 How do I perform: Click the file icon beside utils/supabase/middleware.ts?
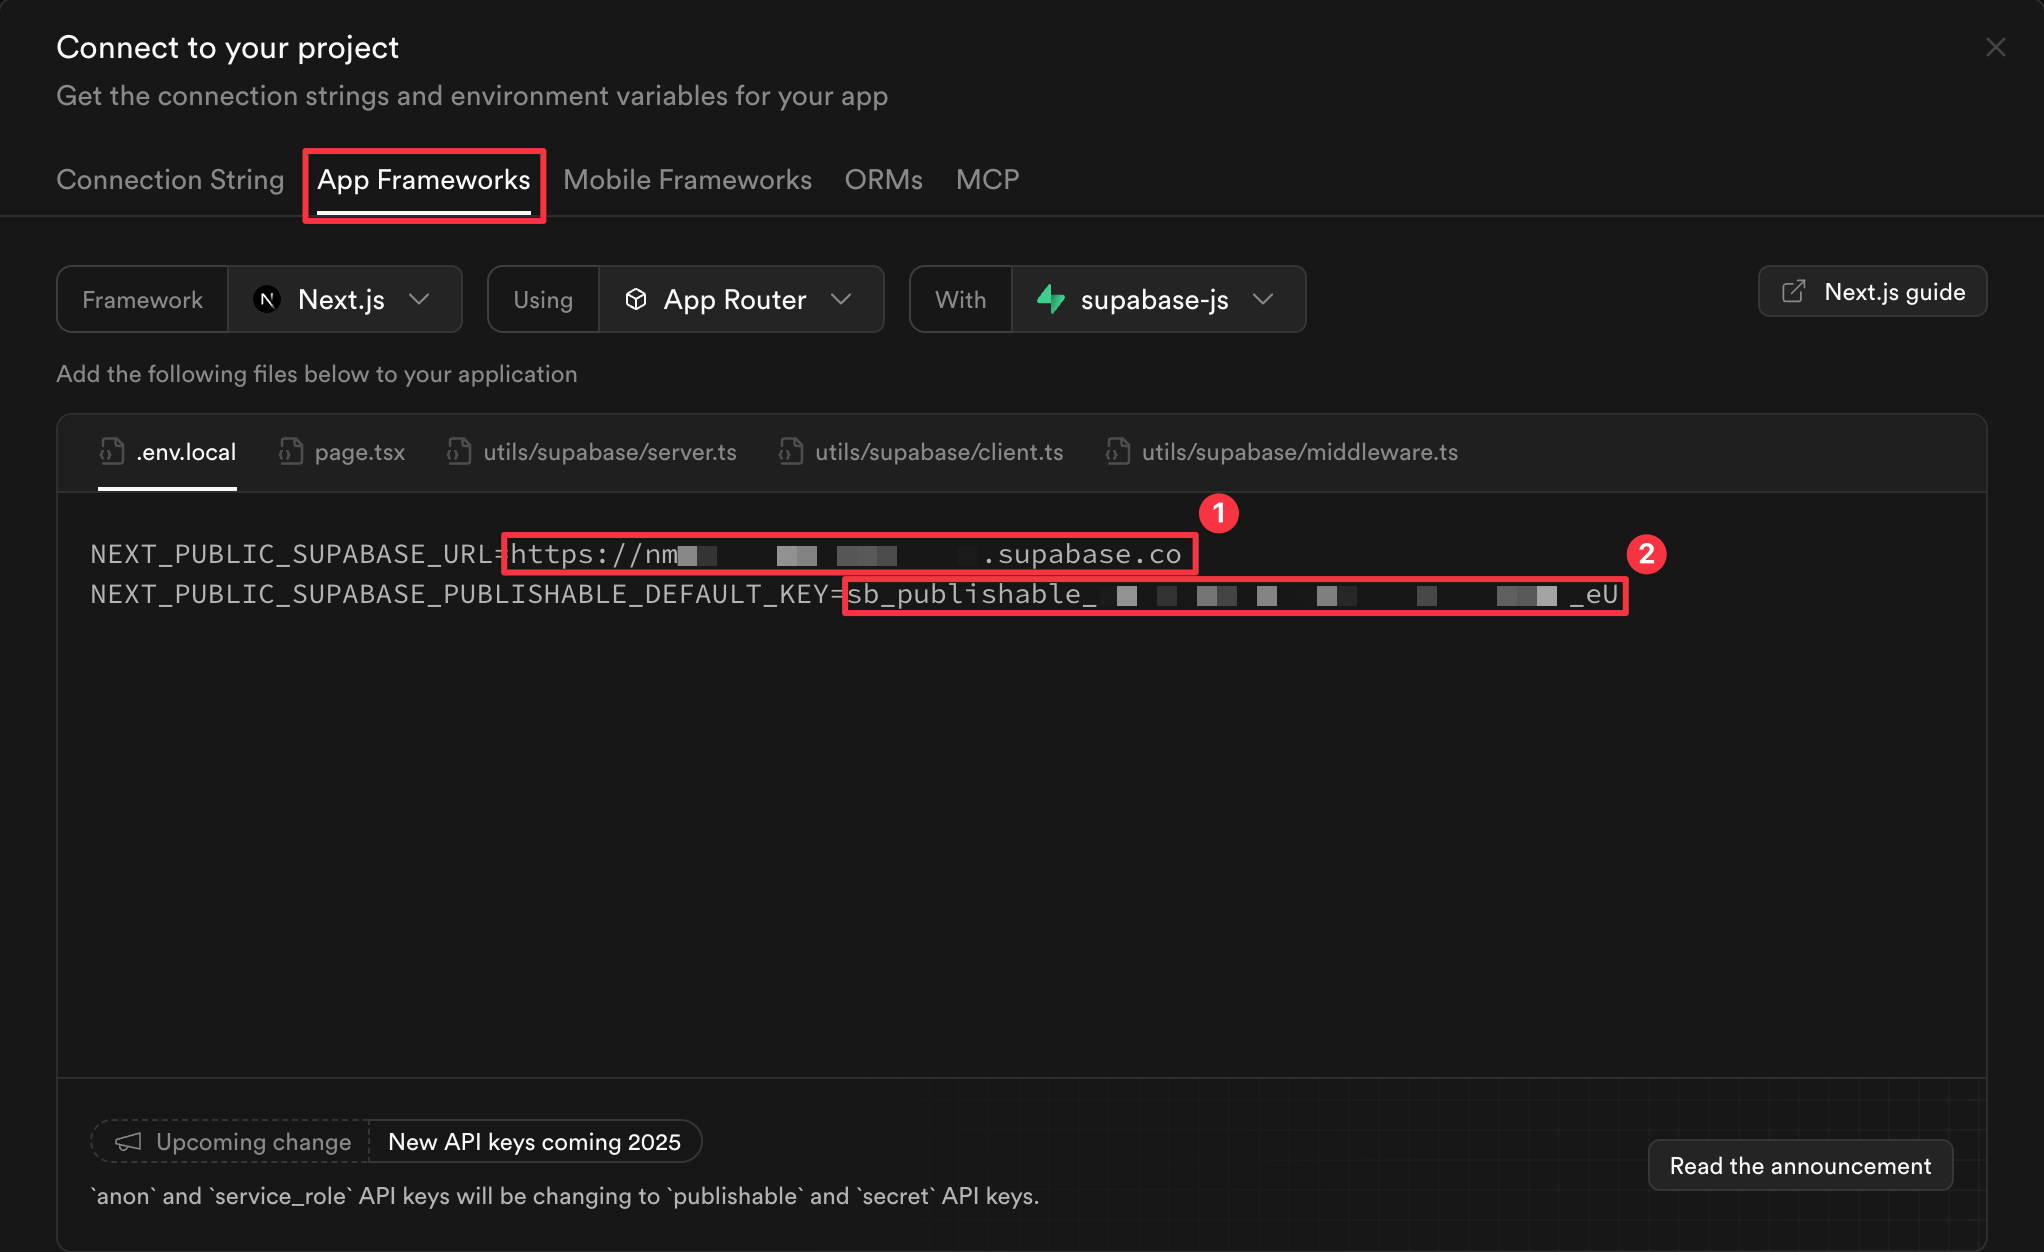pos(1117,452)
